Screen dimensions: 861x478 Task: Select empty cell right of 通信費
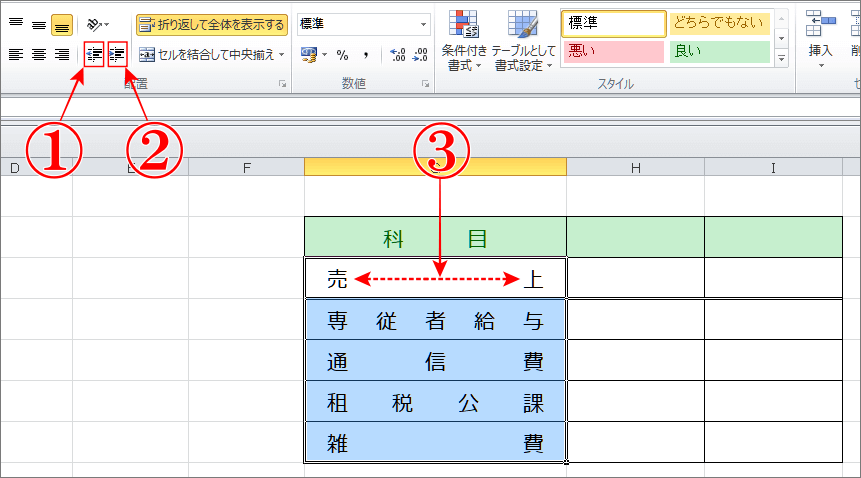[635, 361]
